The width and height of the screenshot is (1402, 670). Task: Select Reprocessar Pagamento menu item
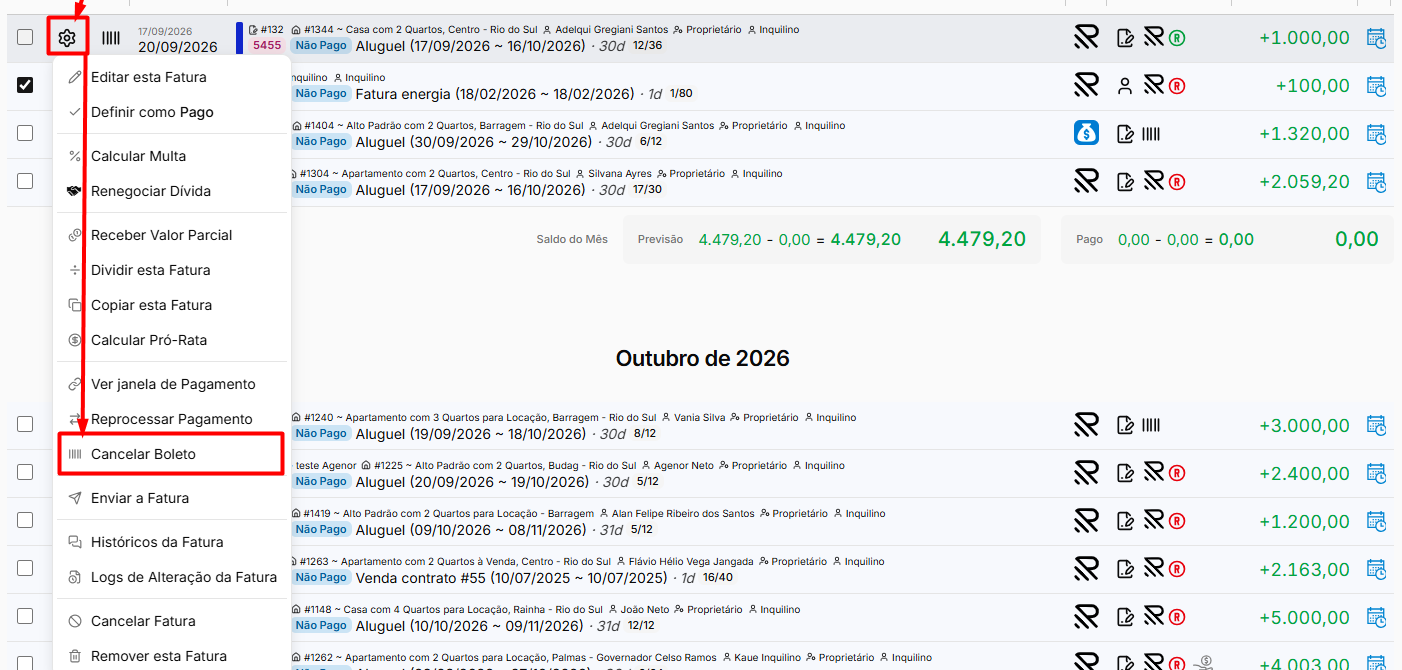[171, 419]
